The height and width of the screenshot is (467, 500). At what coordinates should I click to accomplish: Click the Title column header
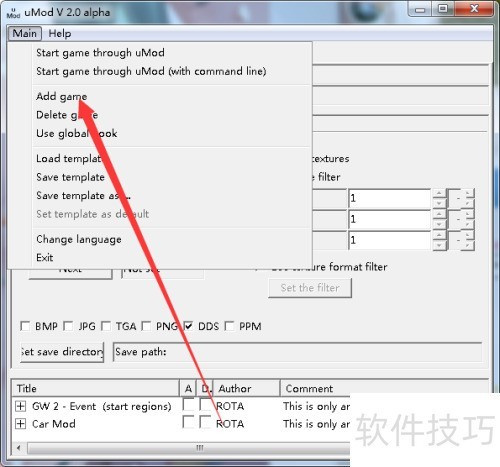(96, 388)
